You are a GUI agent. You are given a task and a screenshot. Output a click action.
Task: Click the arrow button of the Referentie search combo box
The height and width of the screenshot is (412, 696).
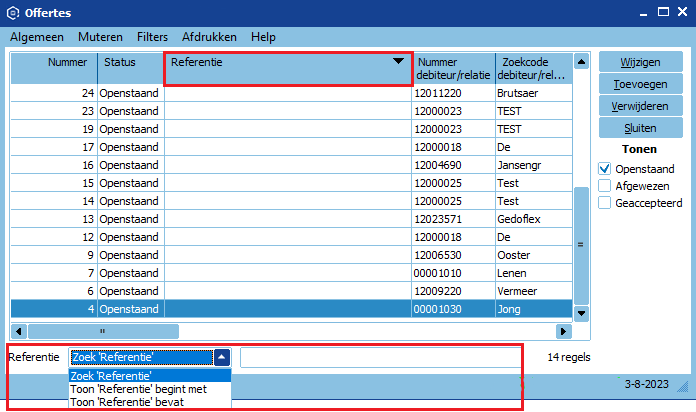click(222, 357)
